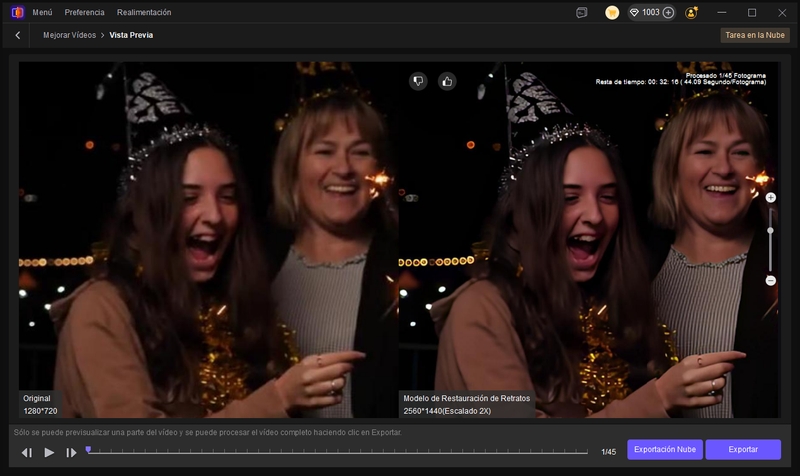
Task: Click the Exportar button
Action: pyautogui.click(x=742, y=450)
